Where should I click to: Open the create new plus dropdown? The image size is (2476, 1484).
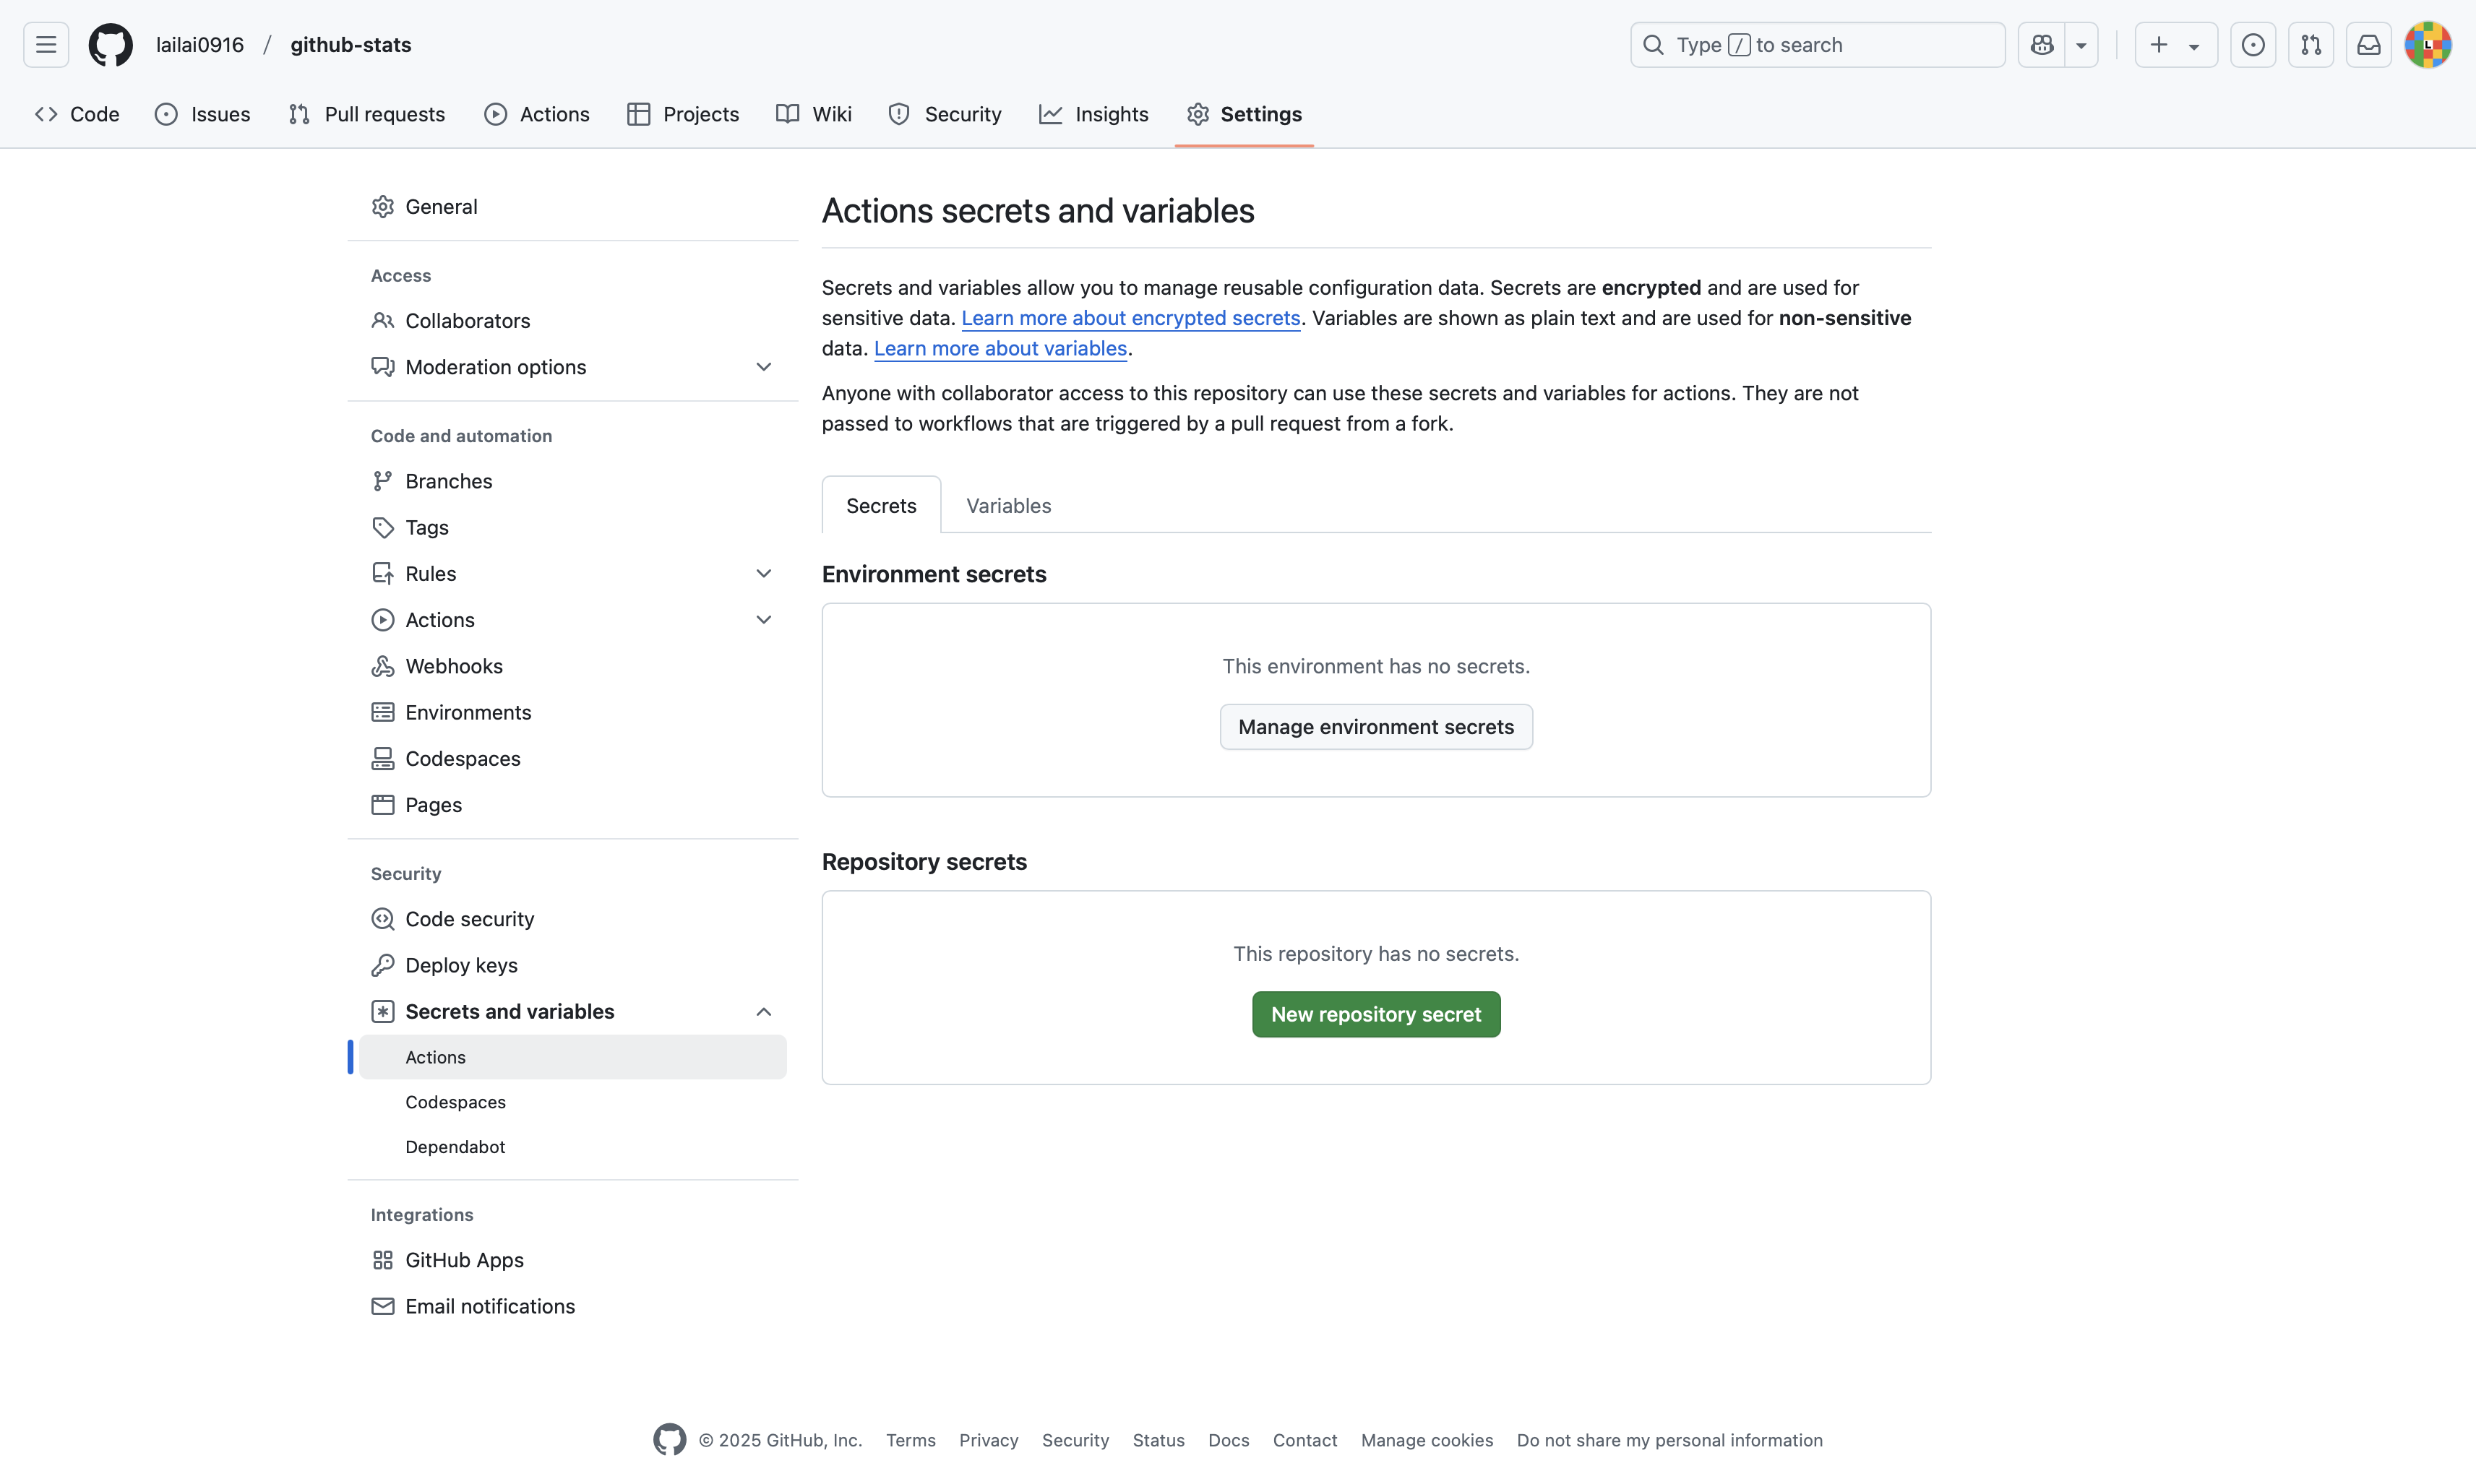pos(2175,45)
